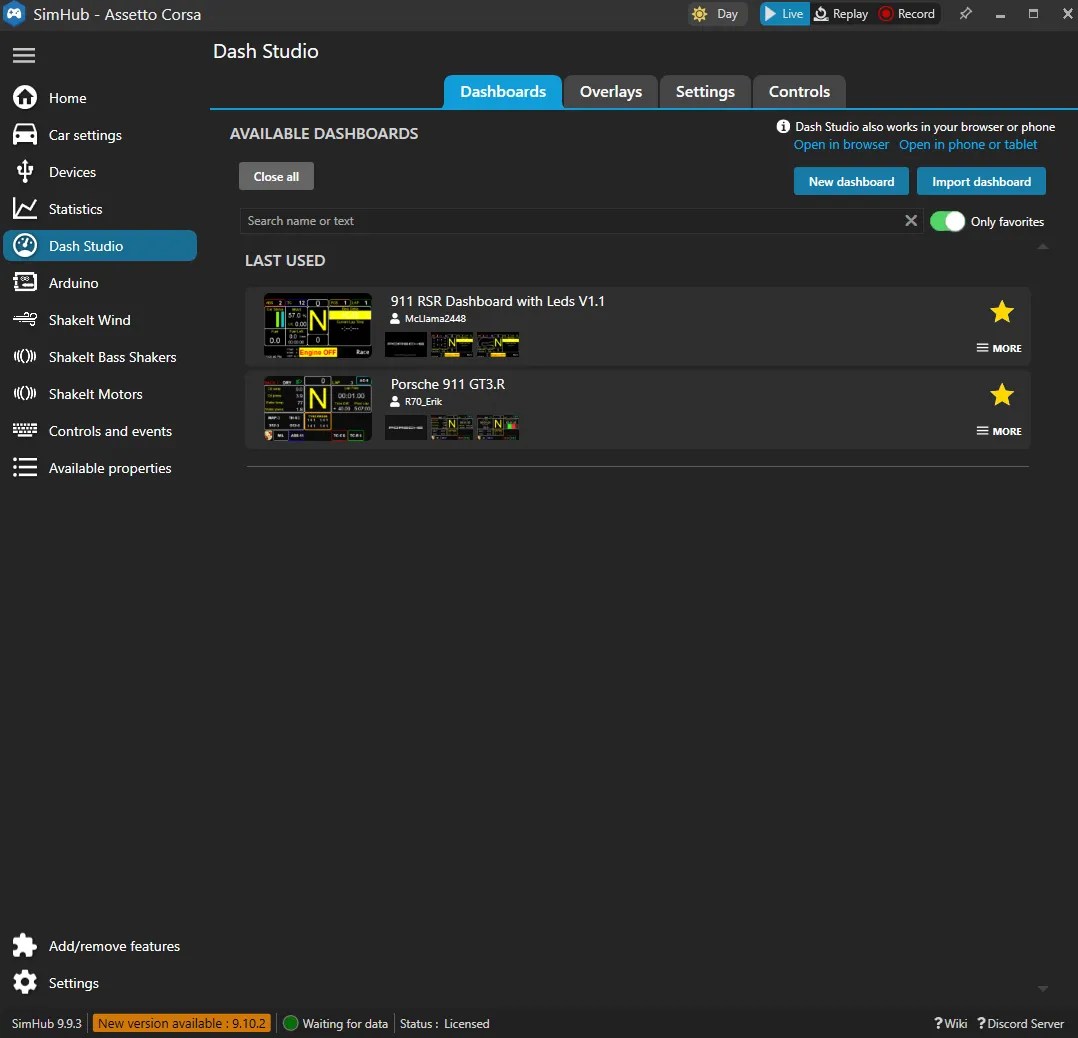The height and width of the screenshot is (1038, 1078).
Task: Click the green Waiting for data indicator
Action: tap(291, 1024)
